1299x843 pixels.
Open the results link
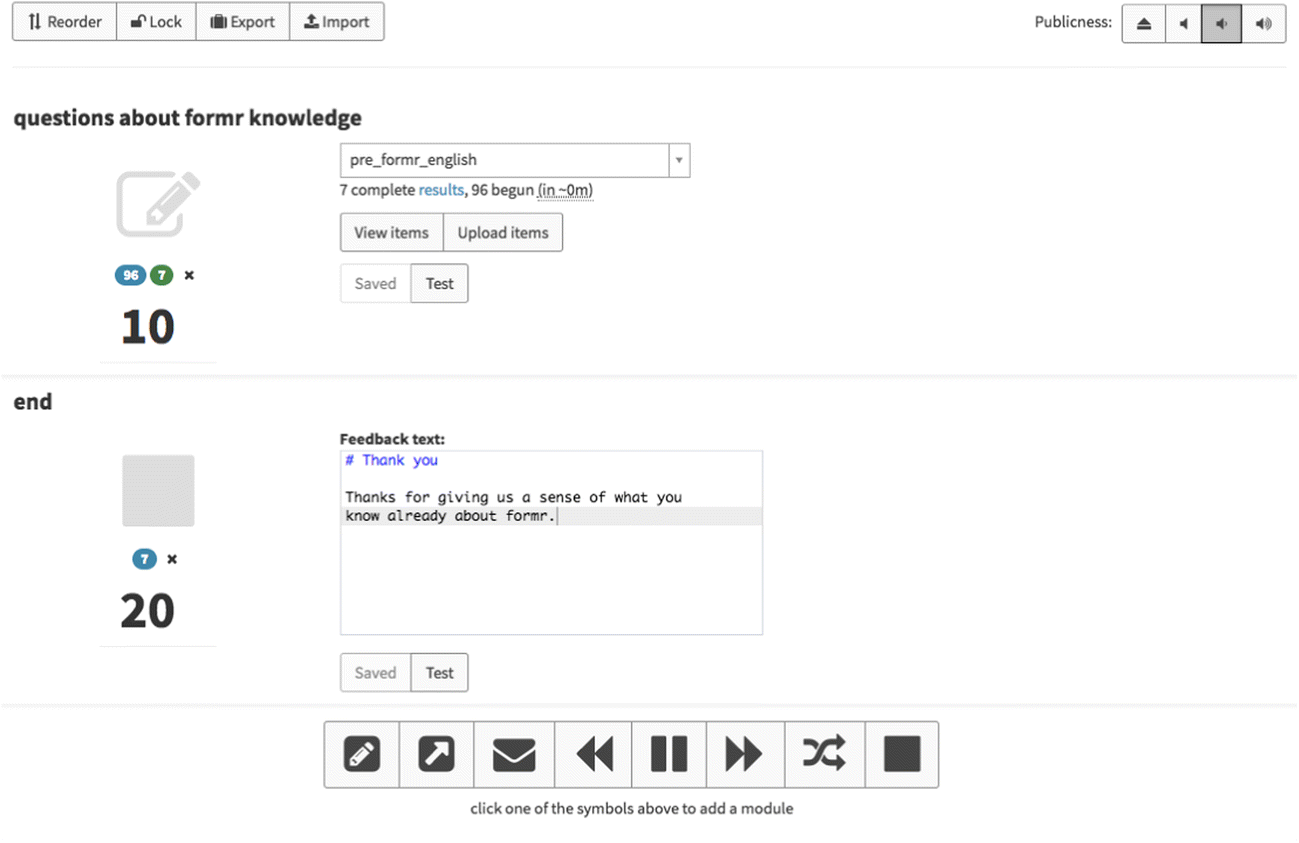click(x=441, y=190)
